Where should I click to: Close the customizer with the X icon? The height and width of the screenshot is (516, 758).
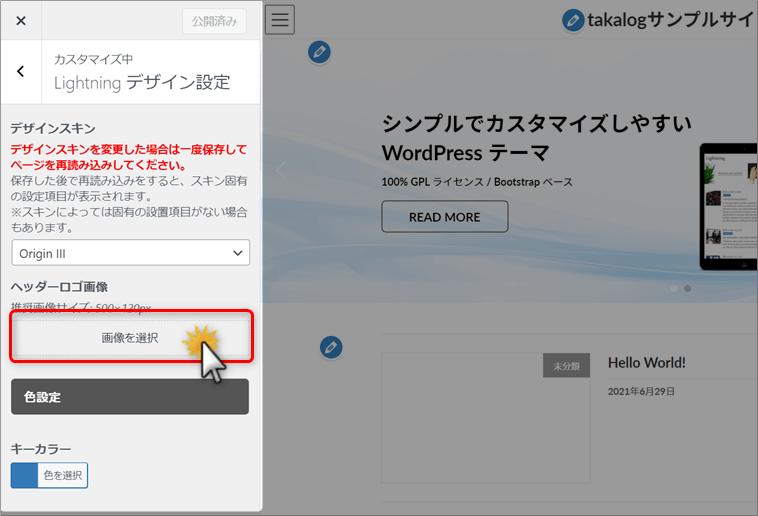[21, 21]
